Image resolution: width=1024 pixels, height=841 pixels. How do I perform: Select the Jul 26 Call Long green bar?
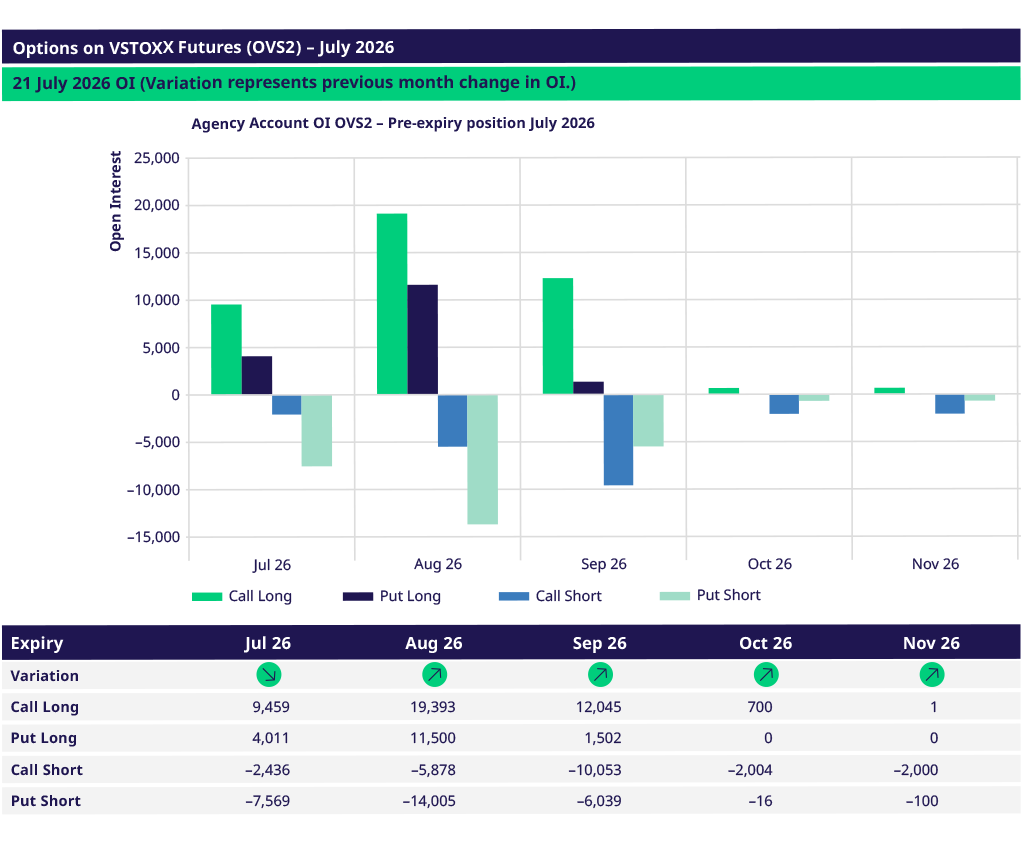226,349
